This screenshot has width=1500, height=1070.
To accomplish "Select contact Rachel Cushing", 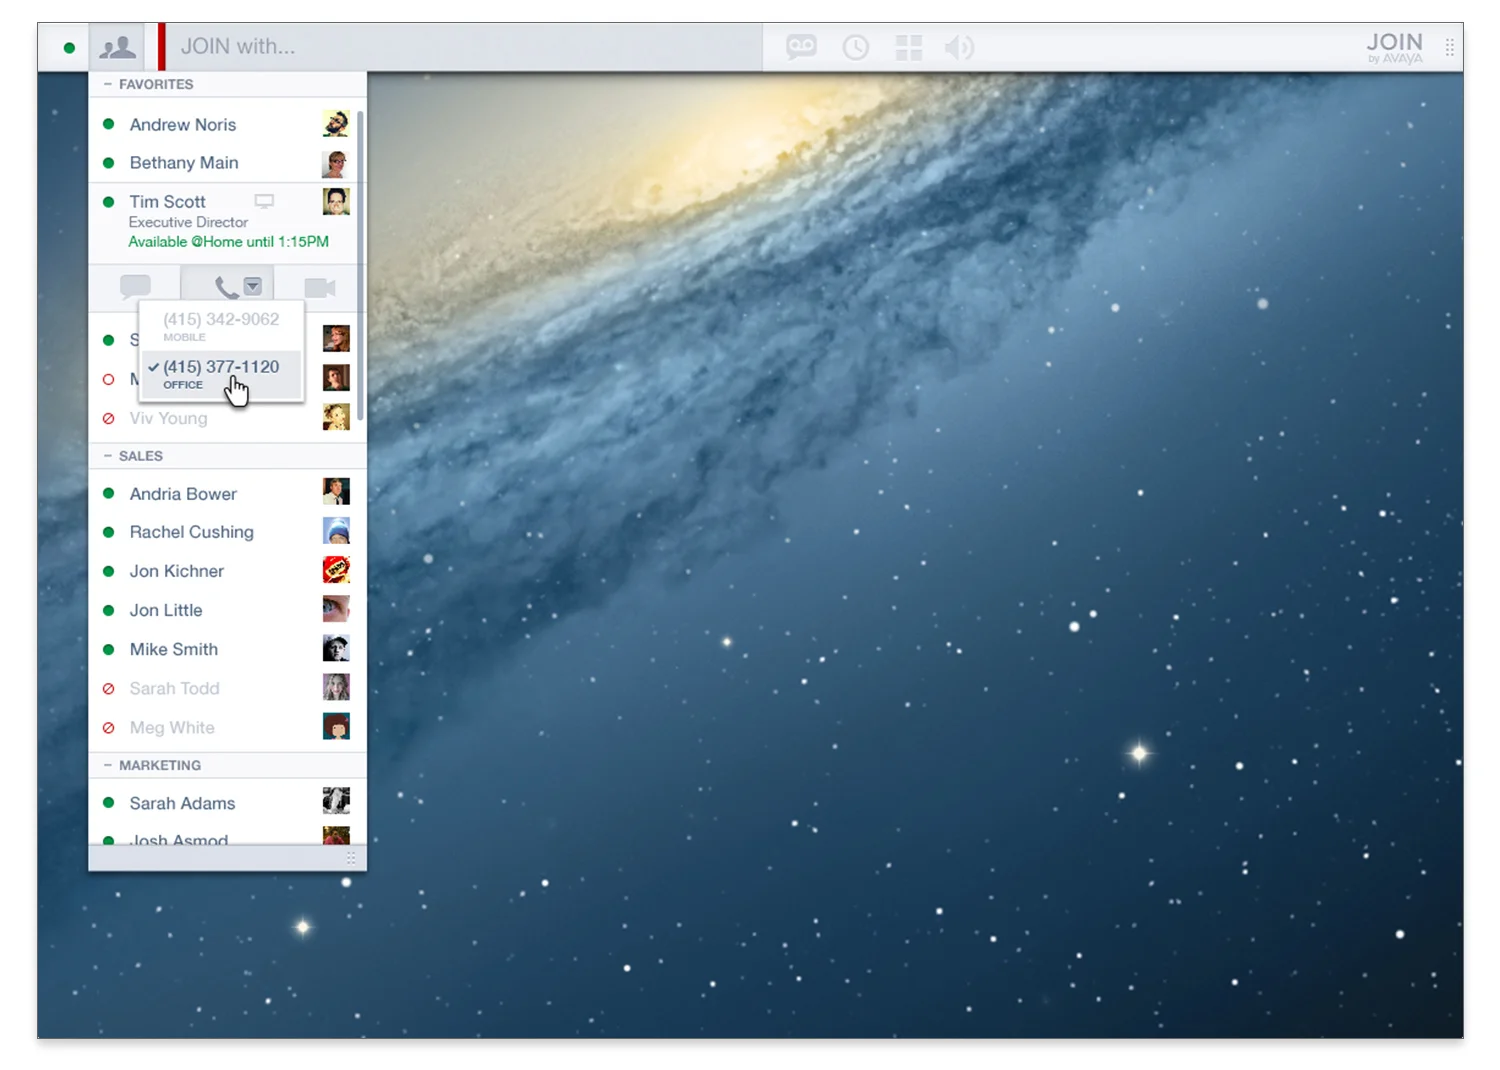I will coord(191,532).
